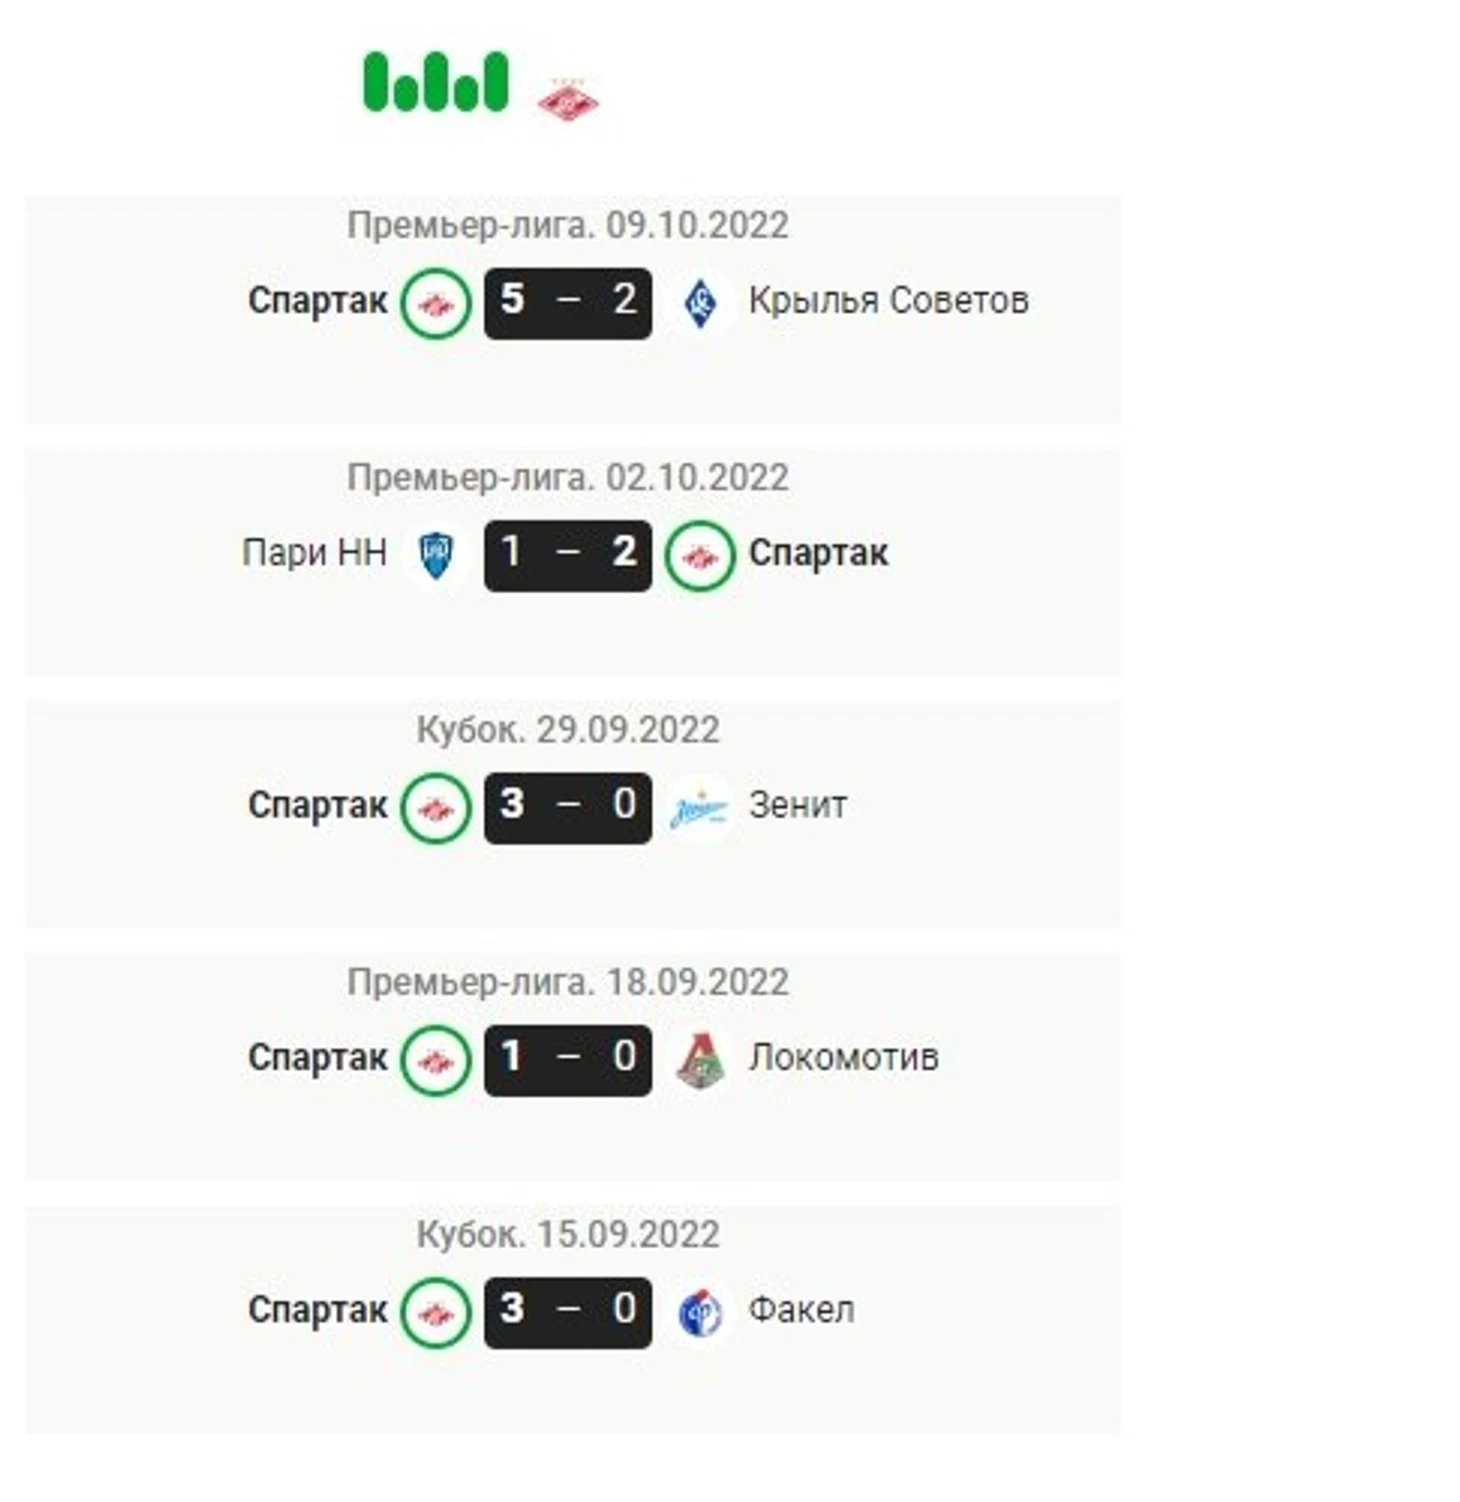Screen dimensions: 1460x1502
Task: Open the 1 – 2 match score
Action: (x=568, y=555)
